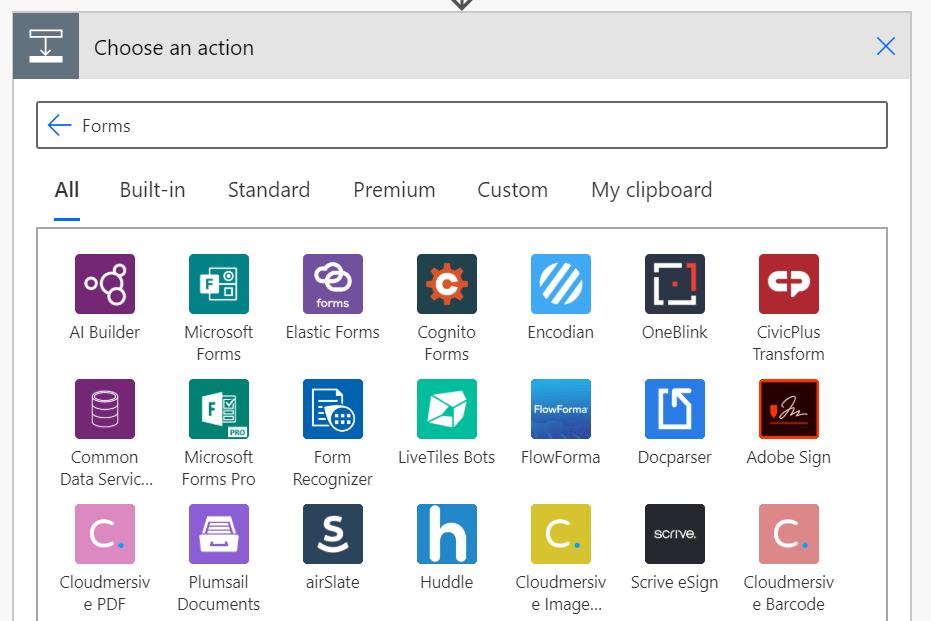This screenshot has height=621, width=931.
Task: Switch to the All tab
Action: coord(66,190)
